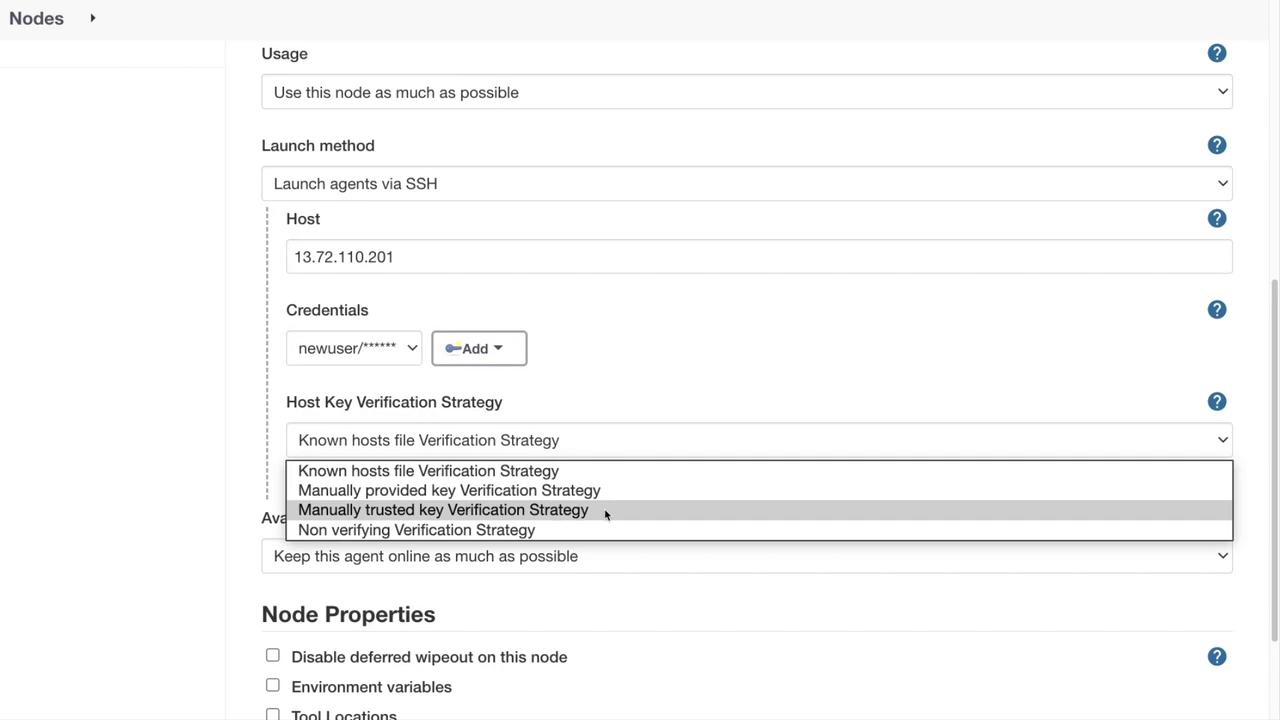
Task: Tick the Tool Locations checkbox
Action: pos(273,714)
